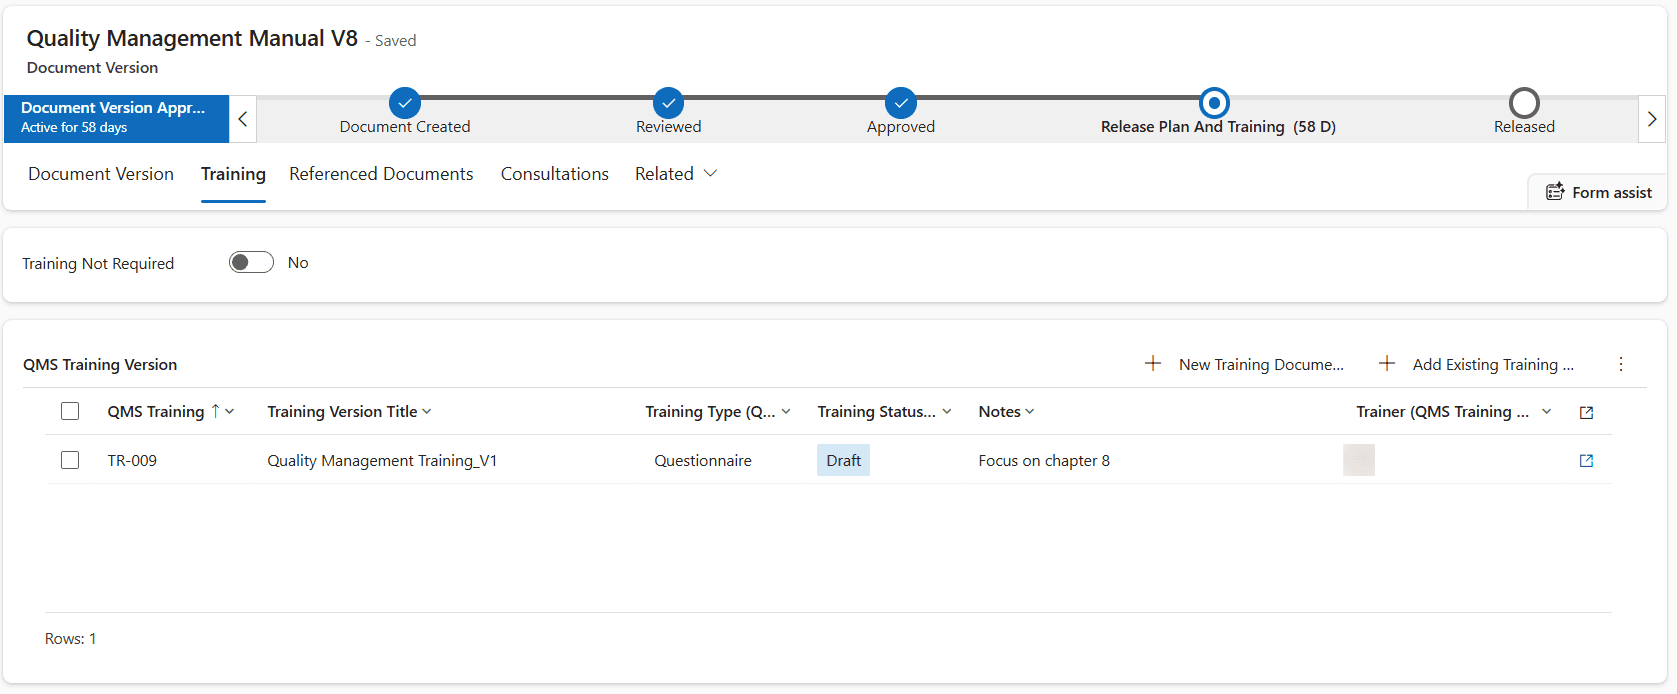Viewport: 1677px width, 694px height.
Task: Open the vertical ellipsis more commands menu
Action: [1621, 364]
